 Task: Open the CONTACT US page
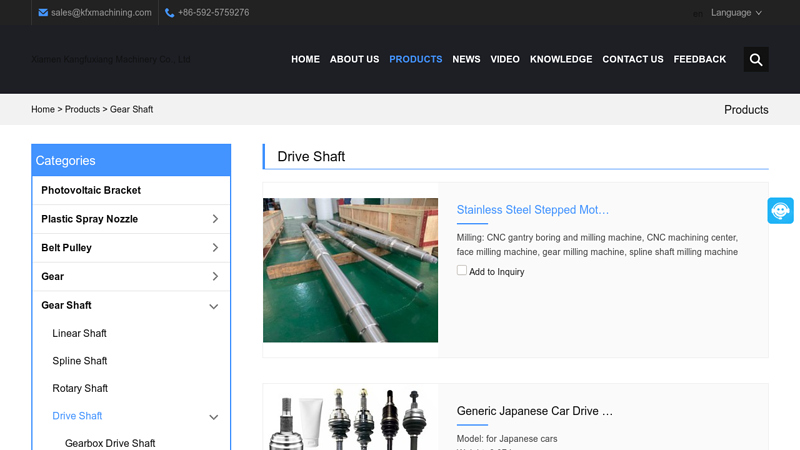pos(633,59)
